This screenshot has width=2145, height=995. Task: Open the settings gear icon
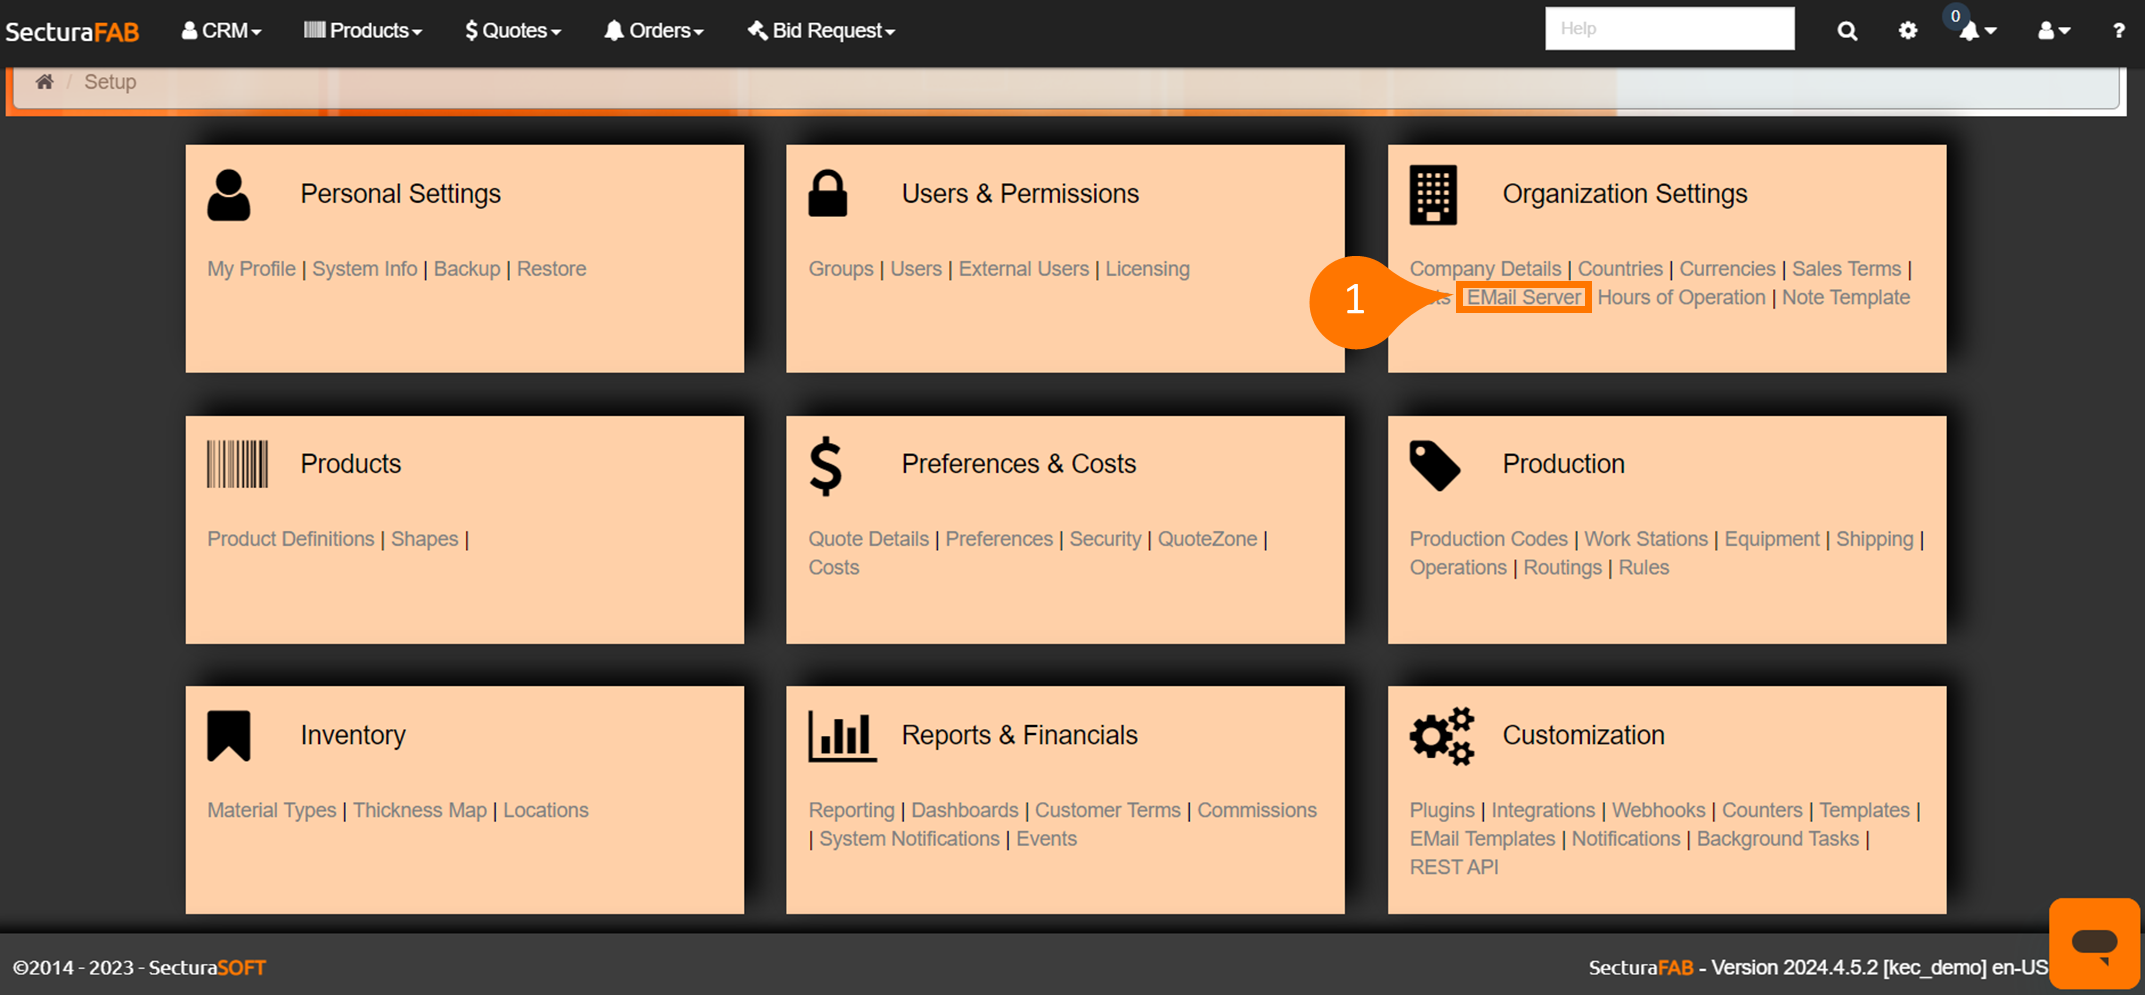(1908, 31)
